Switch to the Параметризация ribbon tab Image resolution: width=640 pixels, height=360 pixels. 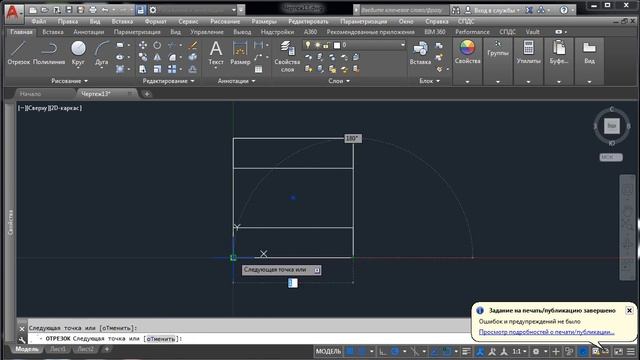click(x=137, y=31)
